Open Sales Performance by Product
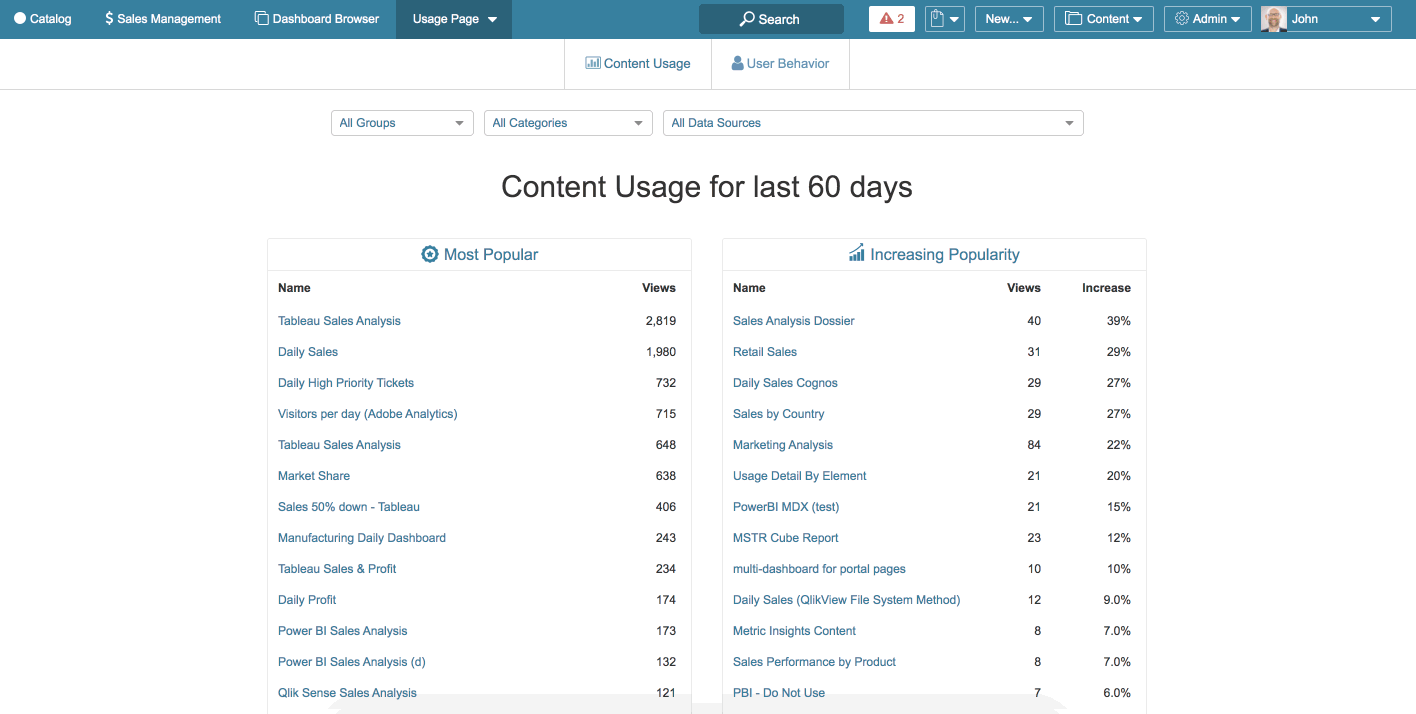The image size is (1416, 714). (x=814, y=662)
